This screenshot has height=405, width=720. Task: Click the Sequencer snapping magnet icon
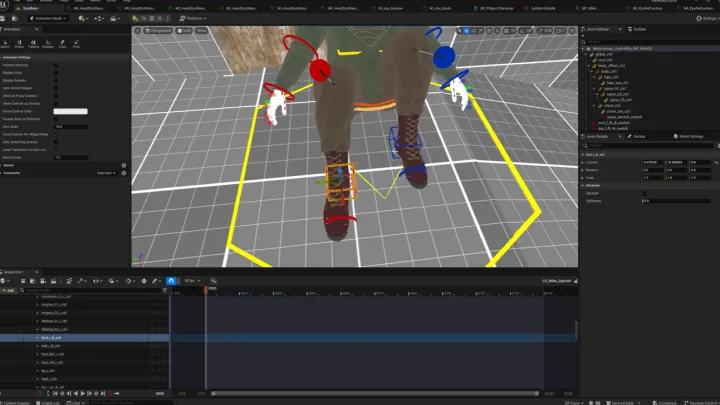coord(171,281)
